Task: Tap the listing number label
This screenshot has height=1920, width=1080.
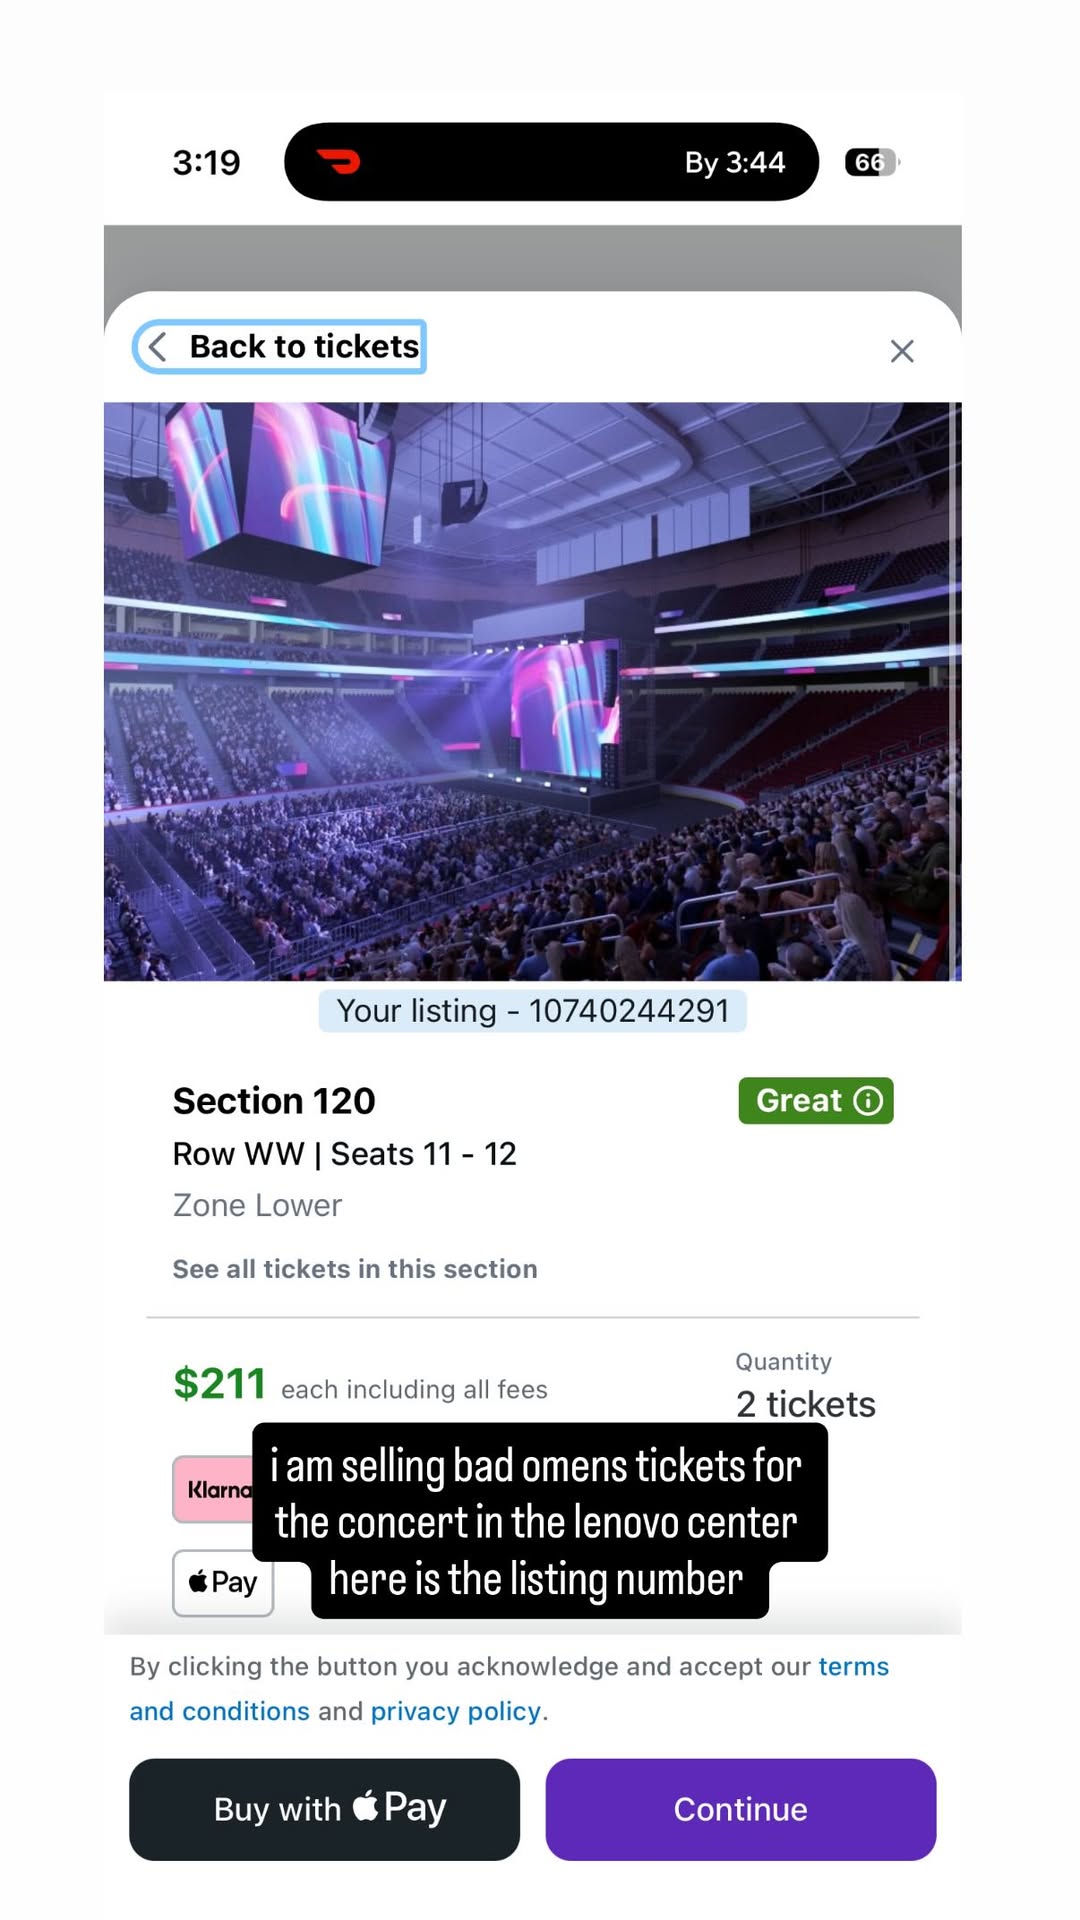Action: pyautogui.click(x=532, y=1011)
